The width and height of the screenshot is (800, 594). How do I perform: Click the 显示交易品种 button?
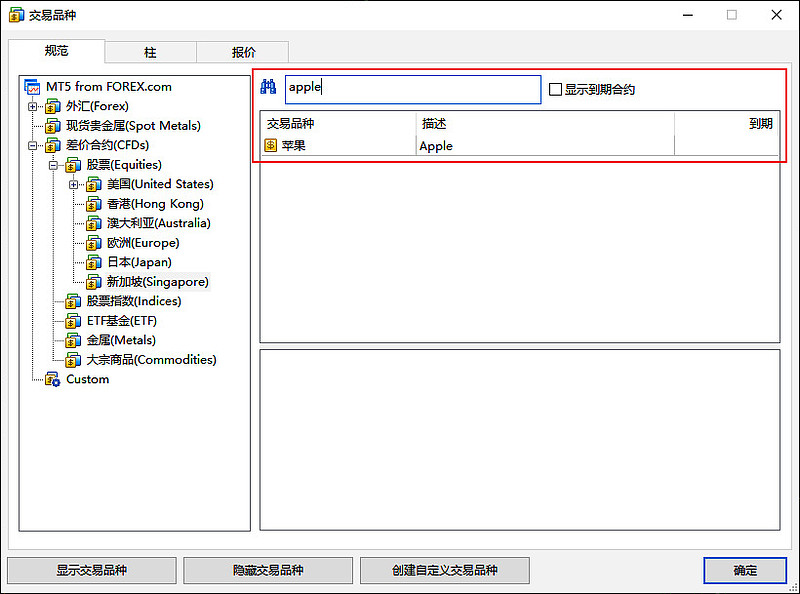click(x=92, y=570)
